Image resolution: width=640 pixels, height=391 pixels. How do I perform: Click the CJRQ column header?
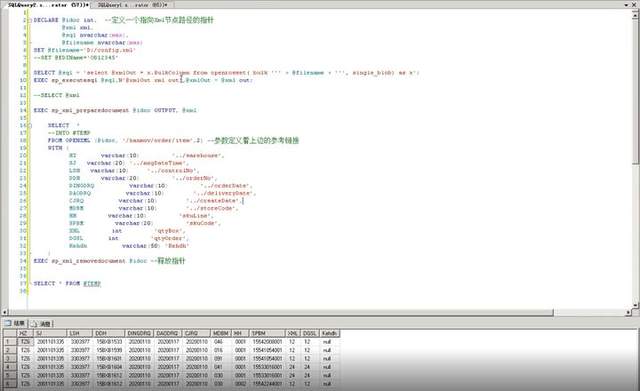[x=197, y=333]
